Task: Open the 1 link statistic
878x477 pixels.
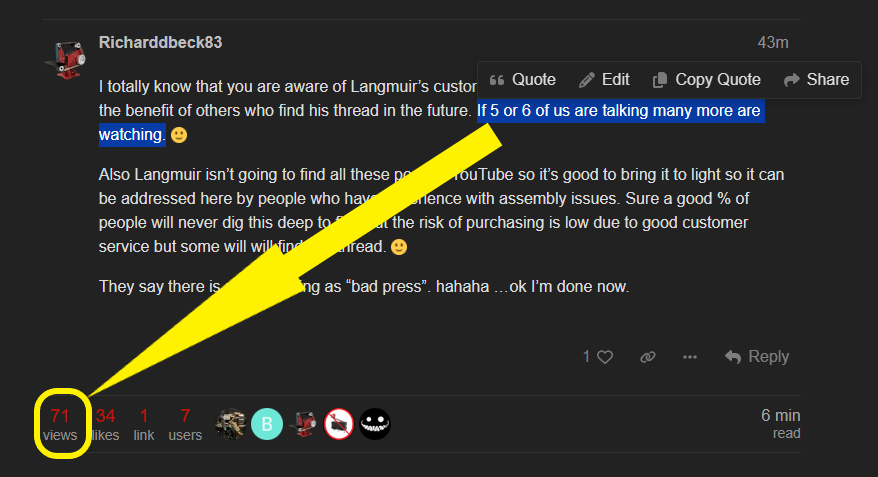Action: (x=144, y=424)
